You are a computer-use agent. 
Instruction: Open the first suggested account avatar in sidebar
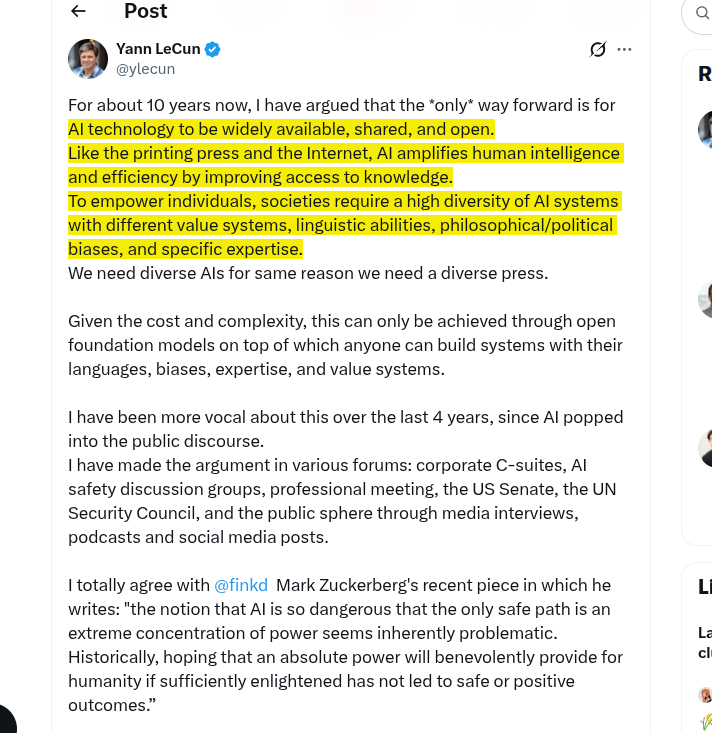(705, 129)
